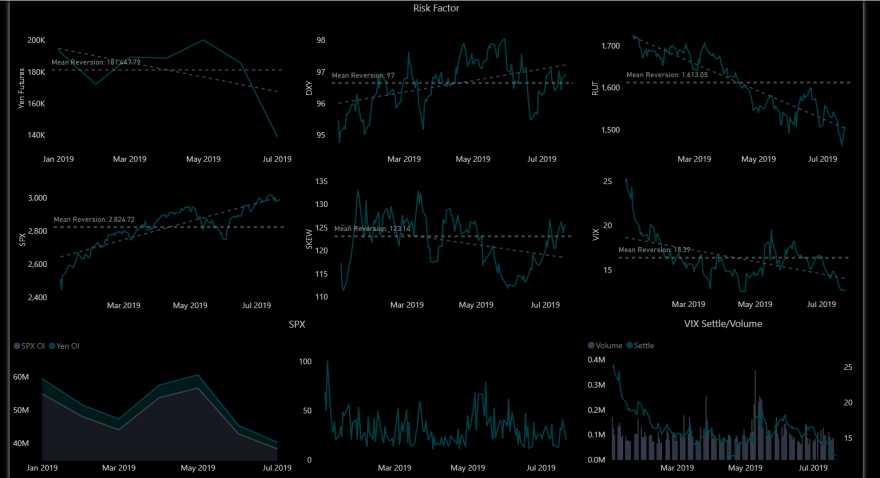880x478 pixels.
Task: Click the 98 value on DXY axis
Action: click(x=320, y=40)
